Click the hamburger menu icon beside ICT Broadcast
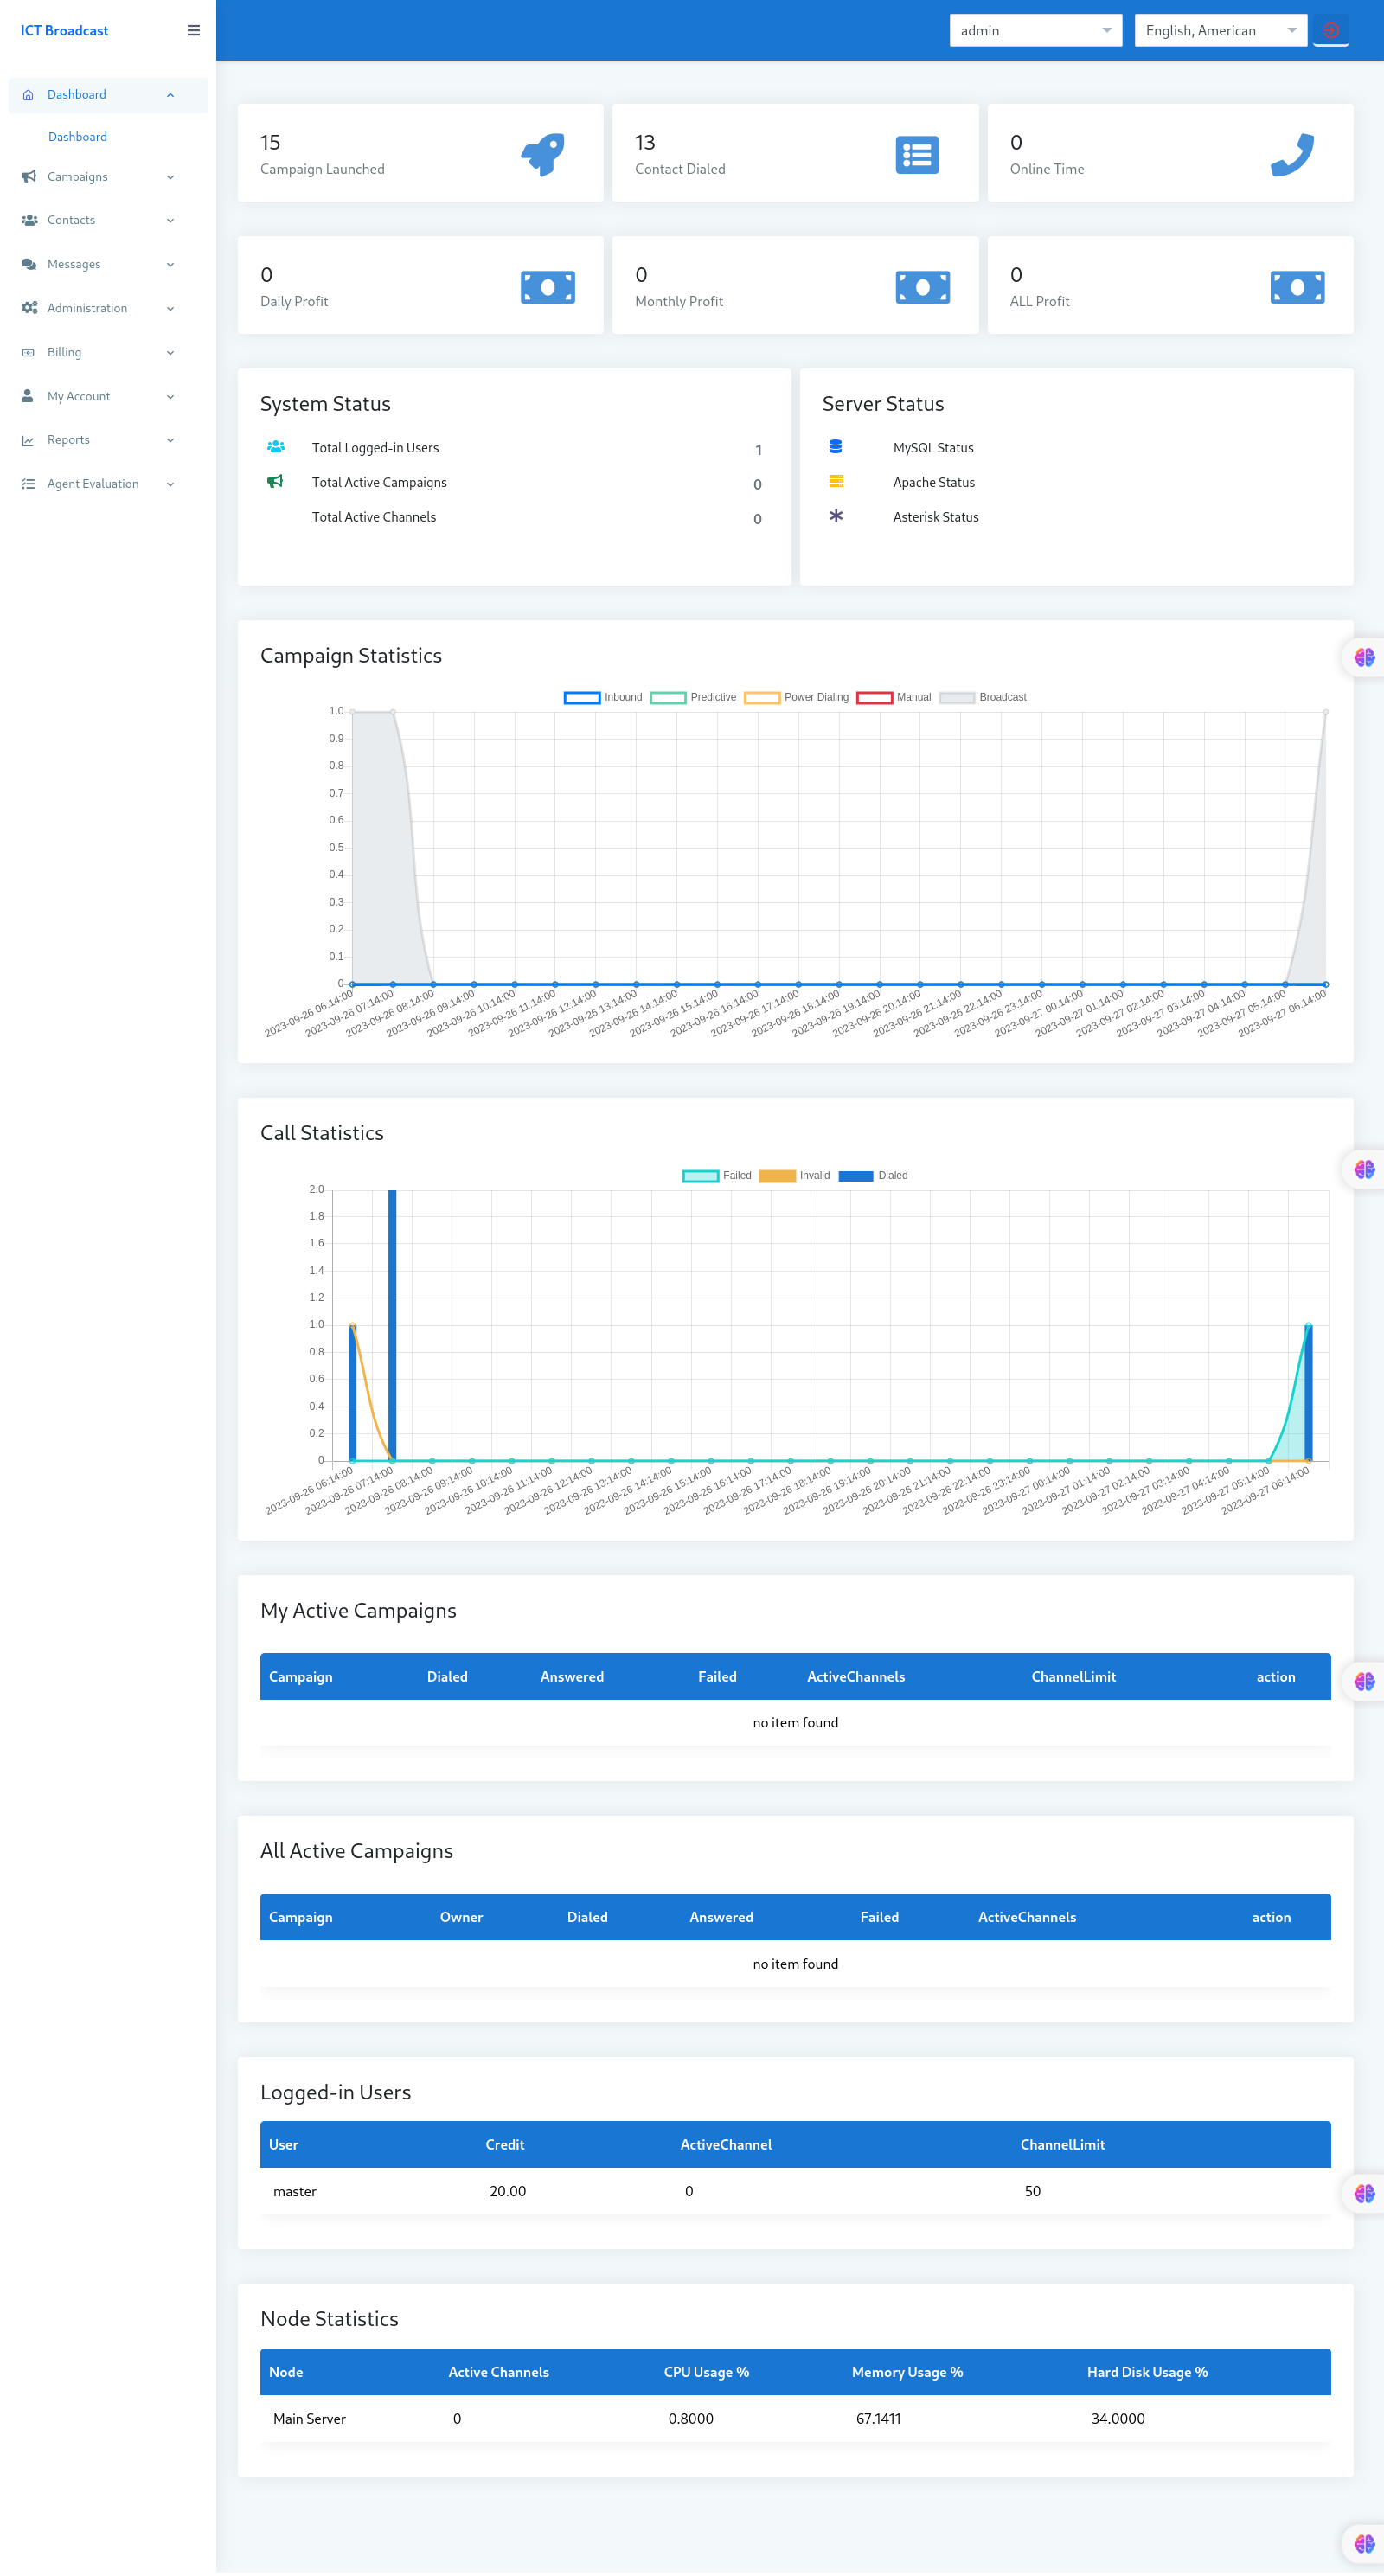This screenshot has height=2576, width=1384. pyautogui.click(x=193, y=30)
